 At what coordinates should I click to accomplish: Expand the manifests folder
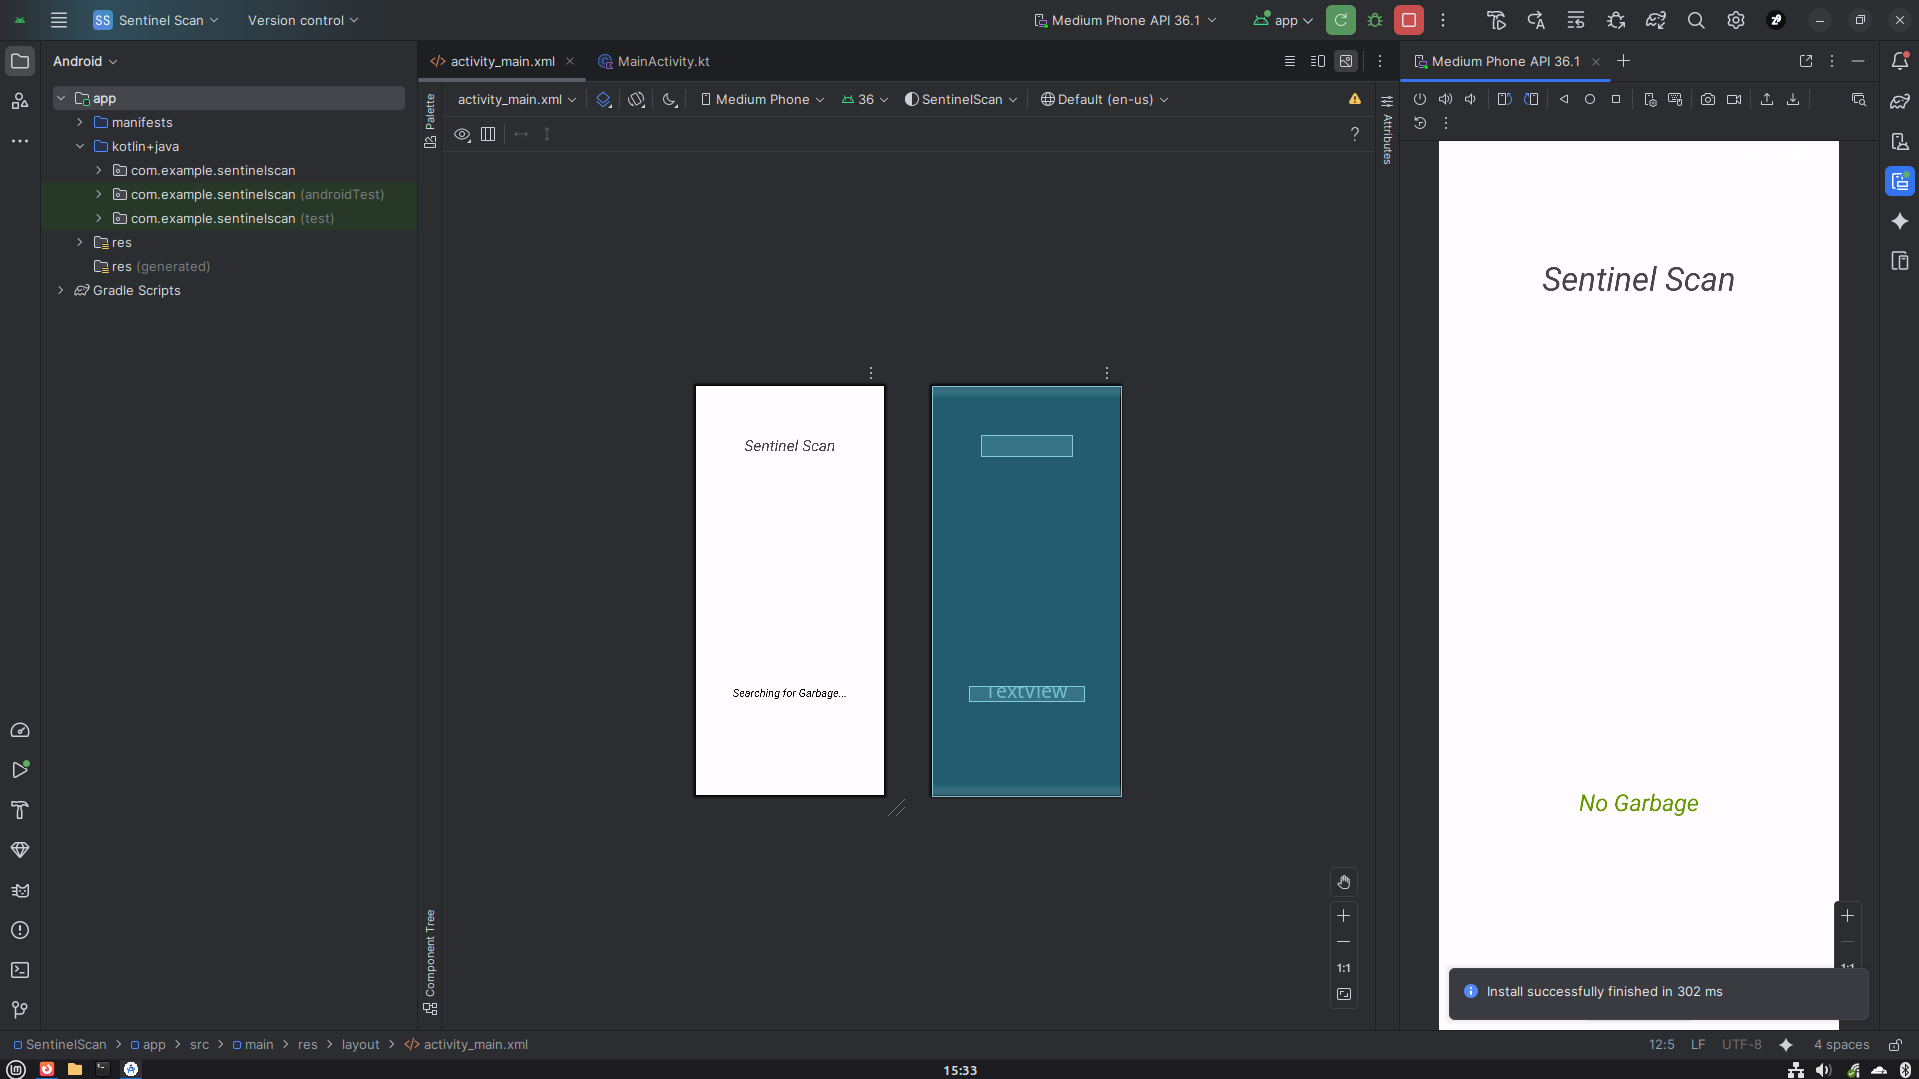(x=80, y=122)
